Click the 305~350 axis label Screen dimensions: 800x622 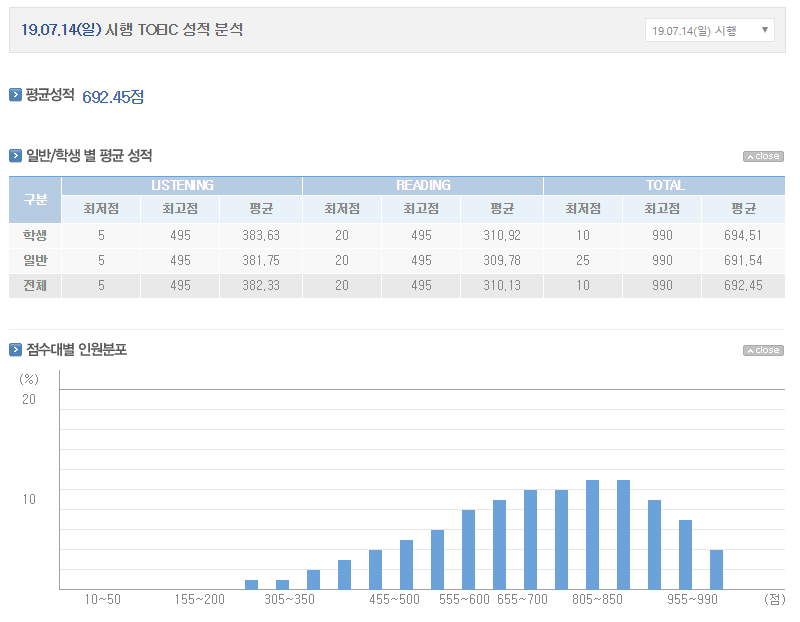[x=288, y=600]
